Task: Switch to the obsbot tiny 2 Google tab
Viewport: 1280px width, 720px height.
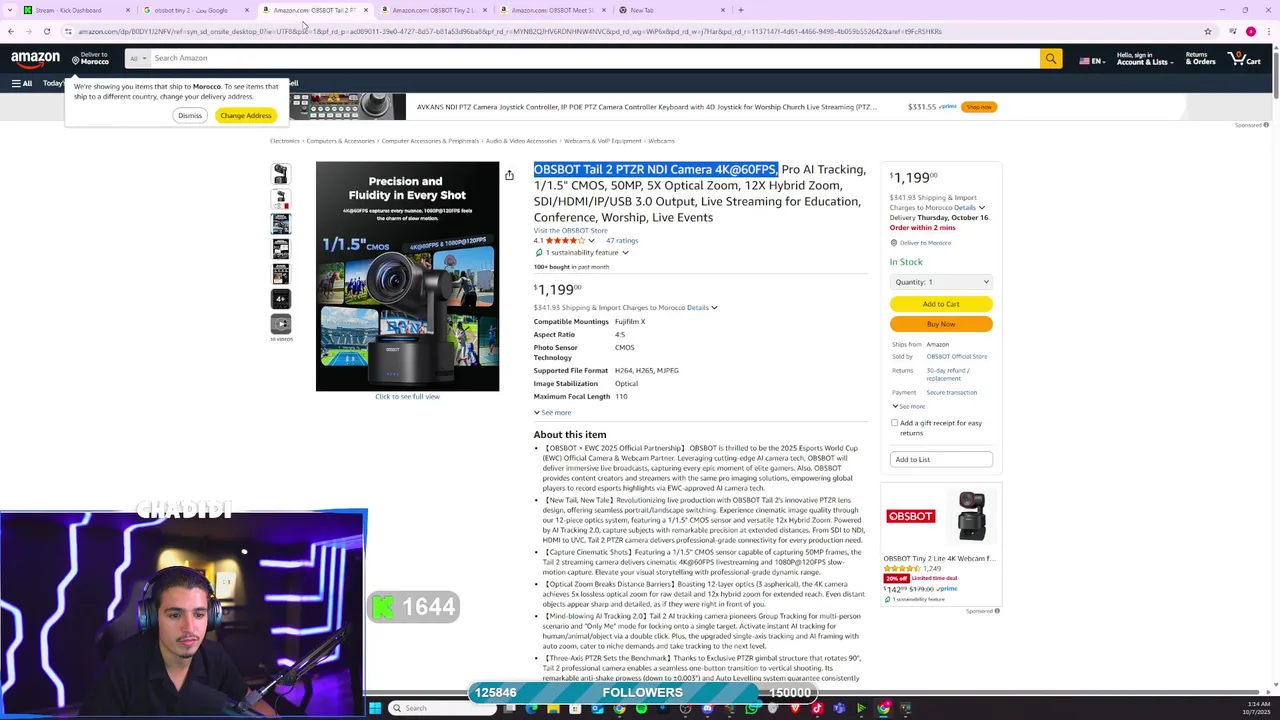Action: coord(195,10)
